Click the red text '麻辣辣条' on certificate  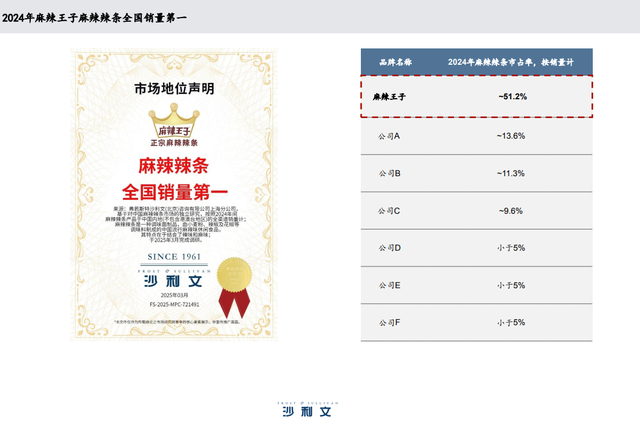tap(173, 166)
